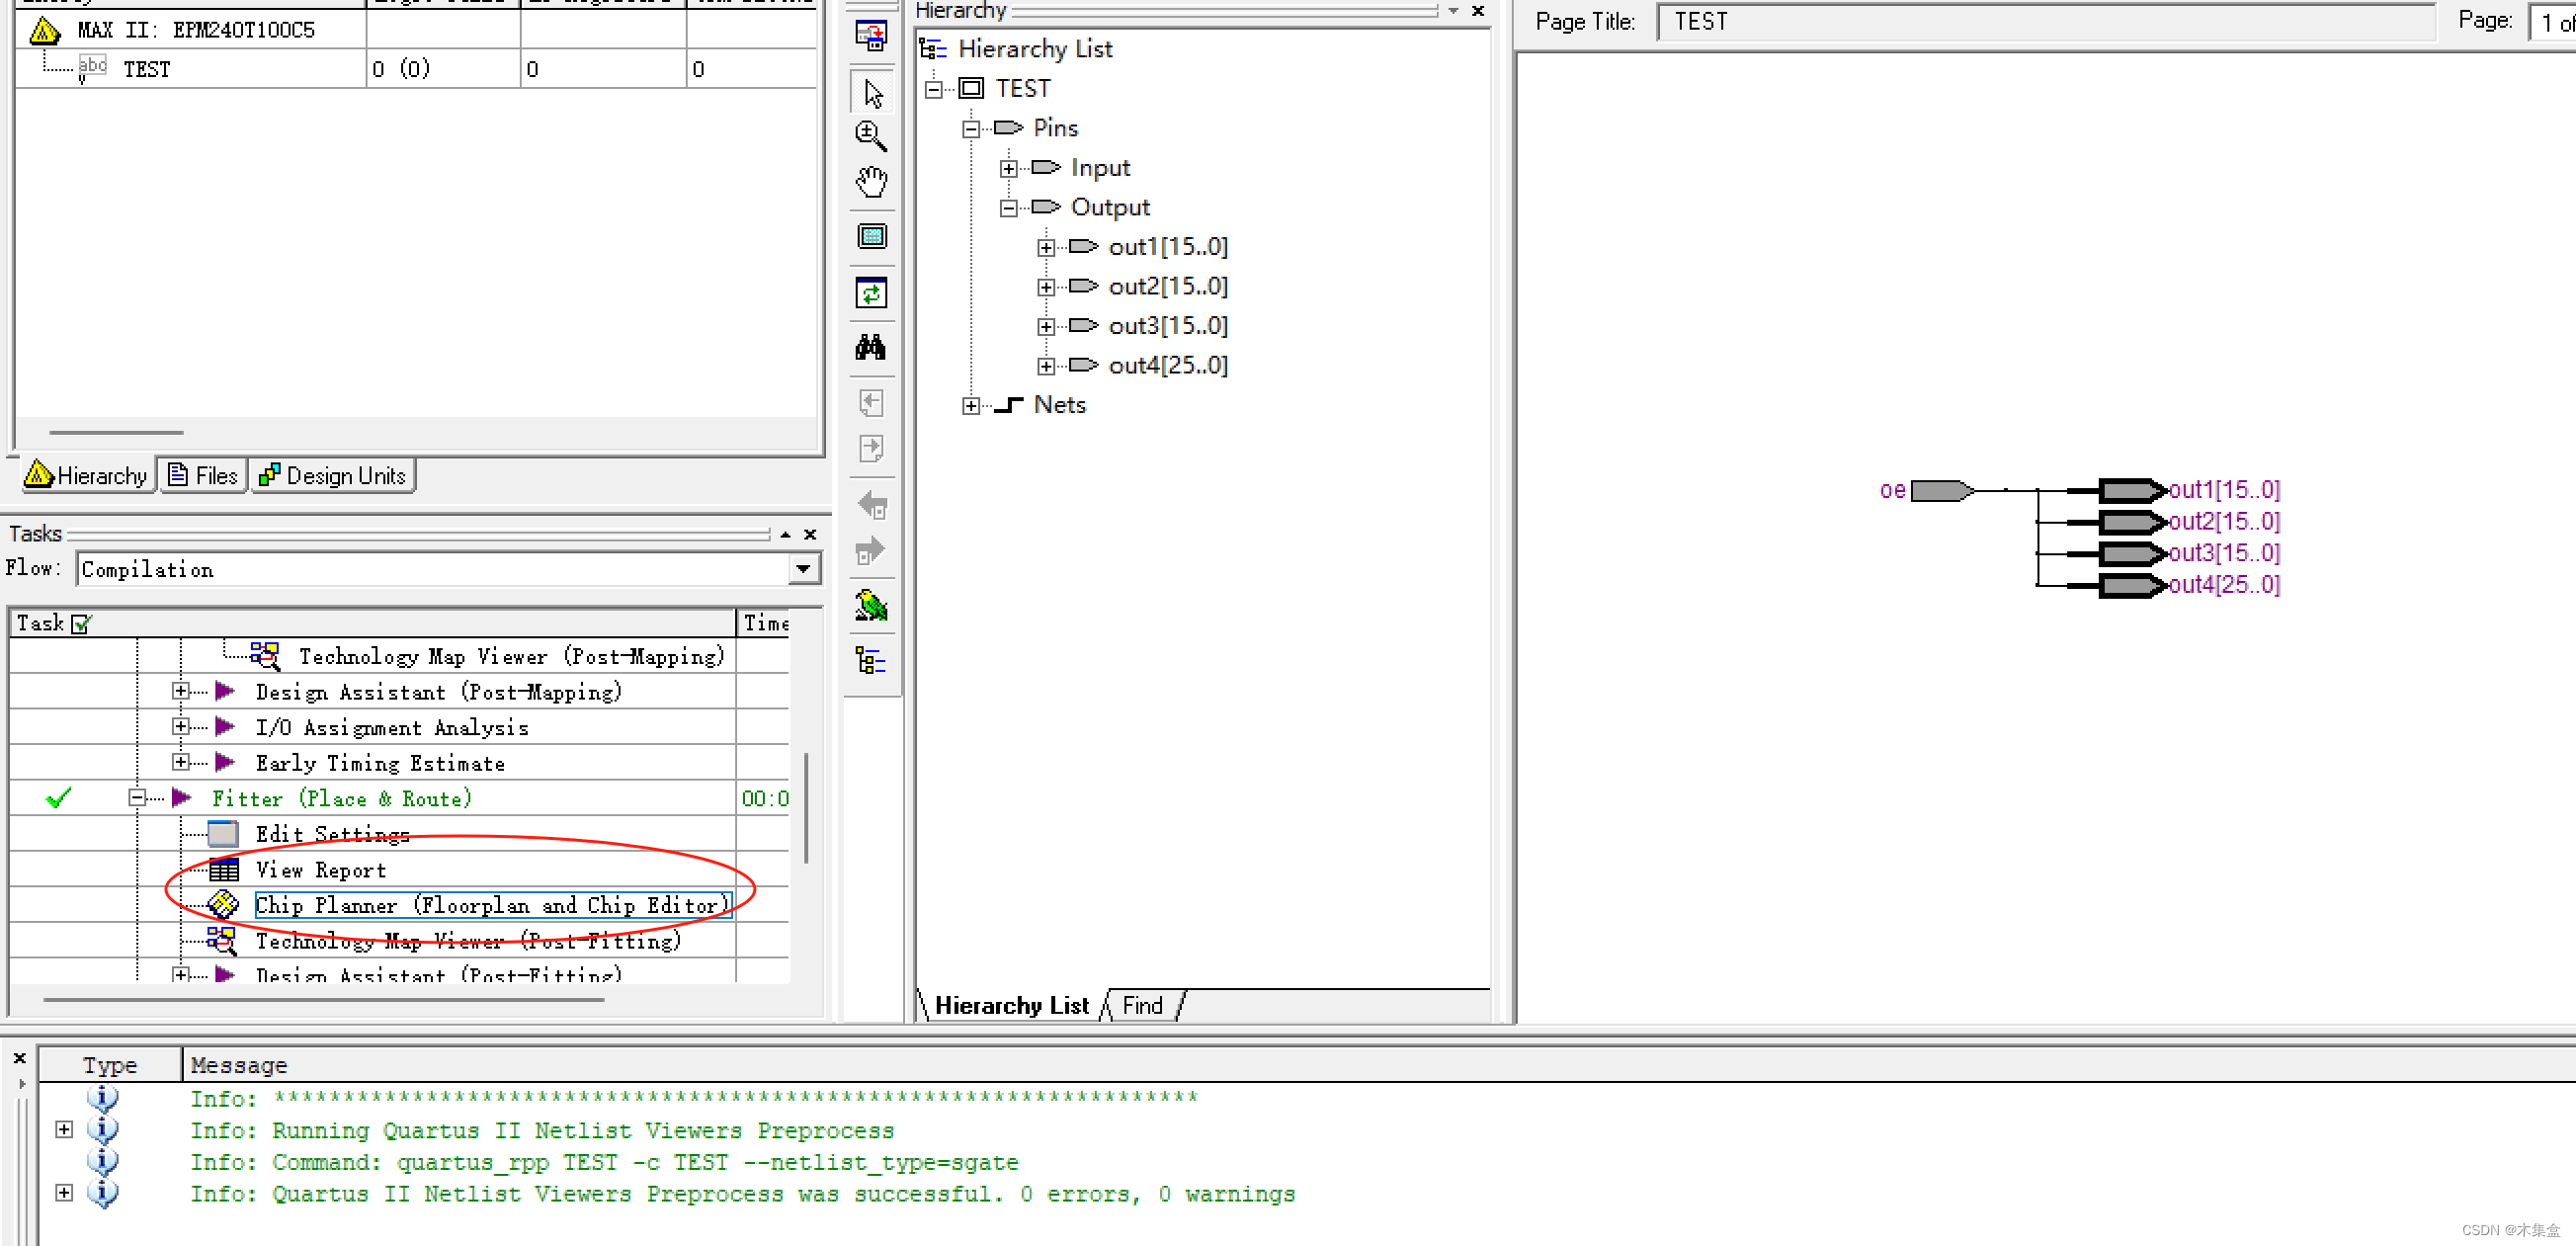
Task: Collapse the Fitter (Place & Route) task
Action: click(137, 798)
